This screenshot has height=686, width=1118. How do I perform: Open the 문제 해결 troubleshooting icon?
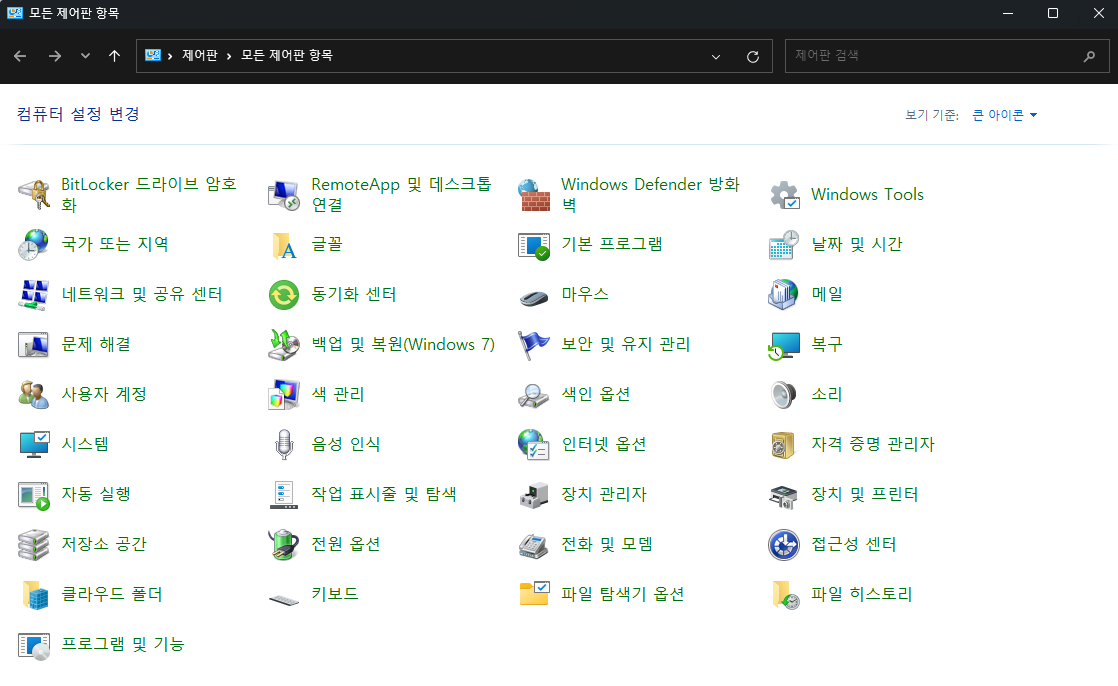(x=34, y=344)
